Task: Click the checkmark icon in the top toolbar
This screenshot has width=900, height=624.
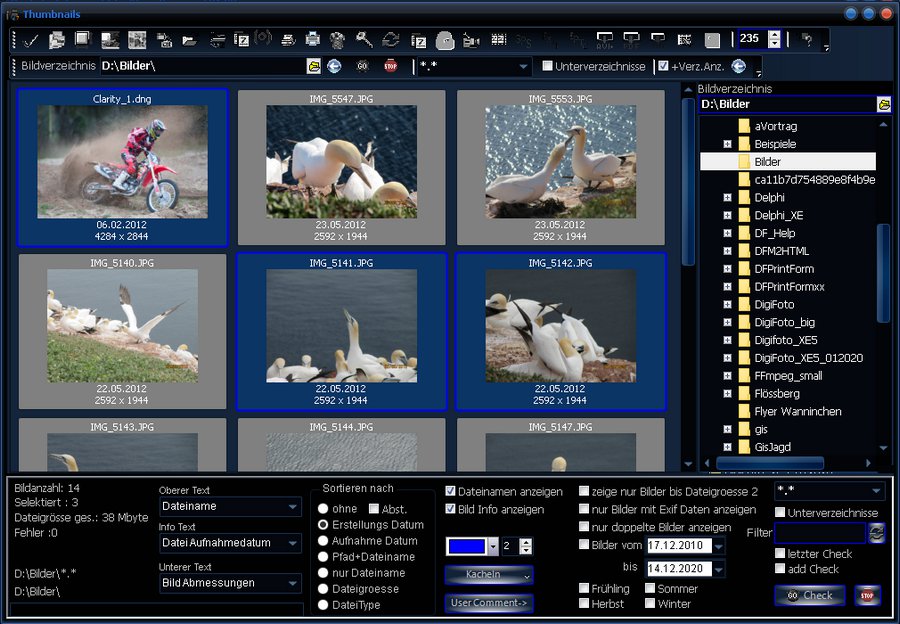Action: click(31, 40)
